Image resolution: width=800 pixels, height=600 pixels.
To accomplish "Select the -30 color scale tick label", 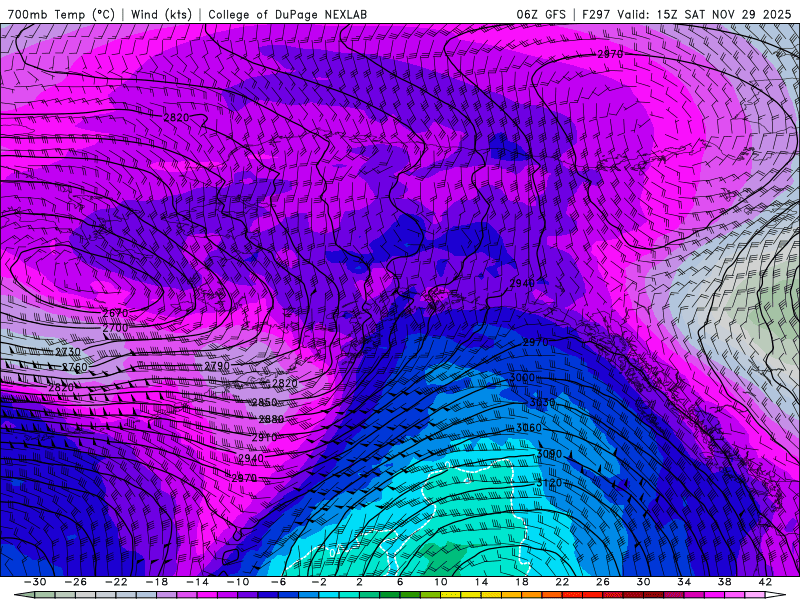I will [x=35, y=582].
